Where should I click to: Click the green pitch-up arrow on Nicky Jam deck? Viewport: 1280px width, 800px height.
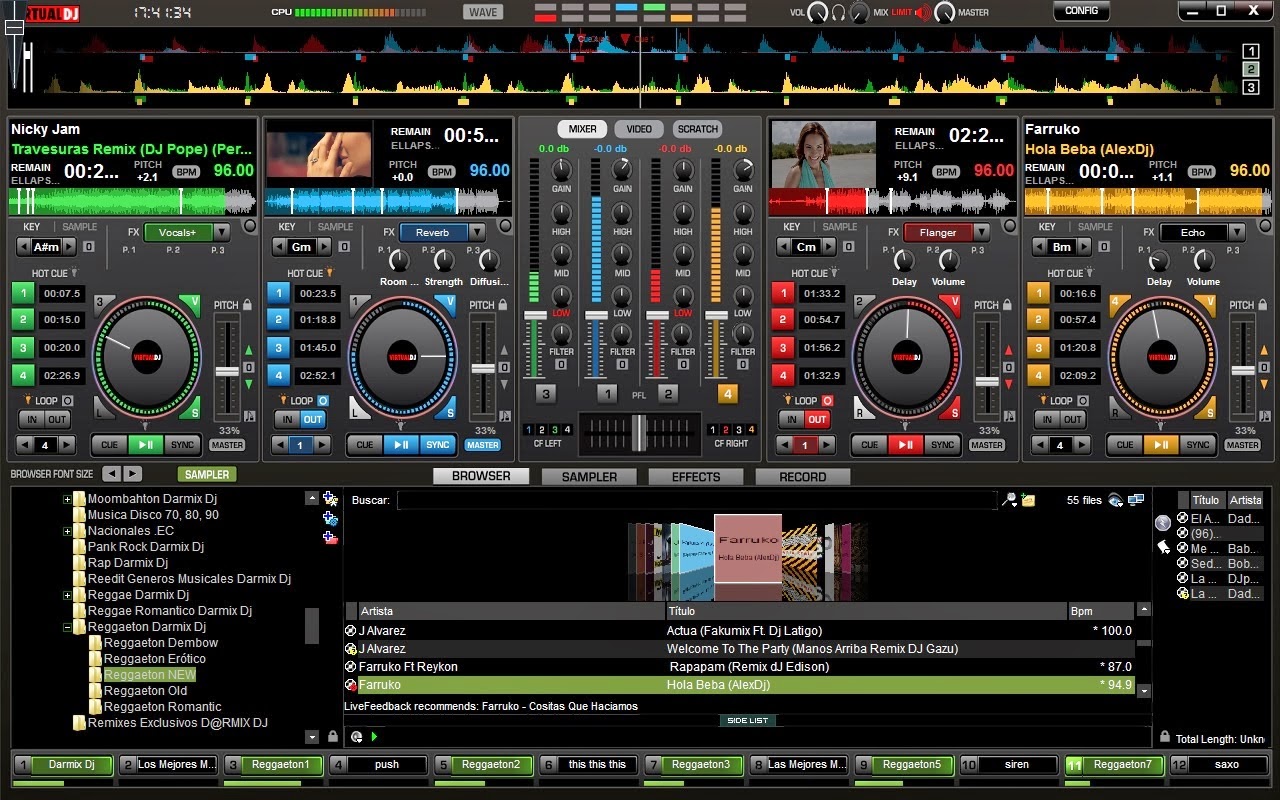pos(248,350)
